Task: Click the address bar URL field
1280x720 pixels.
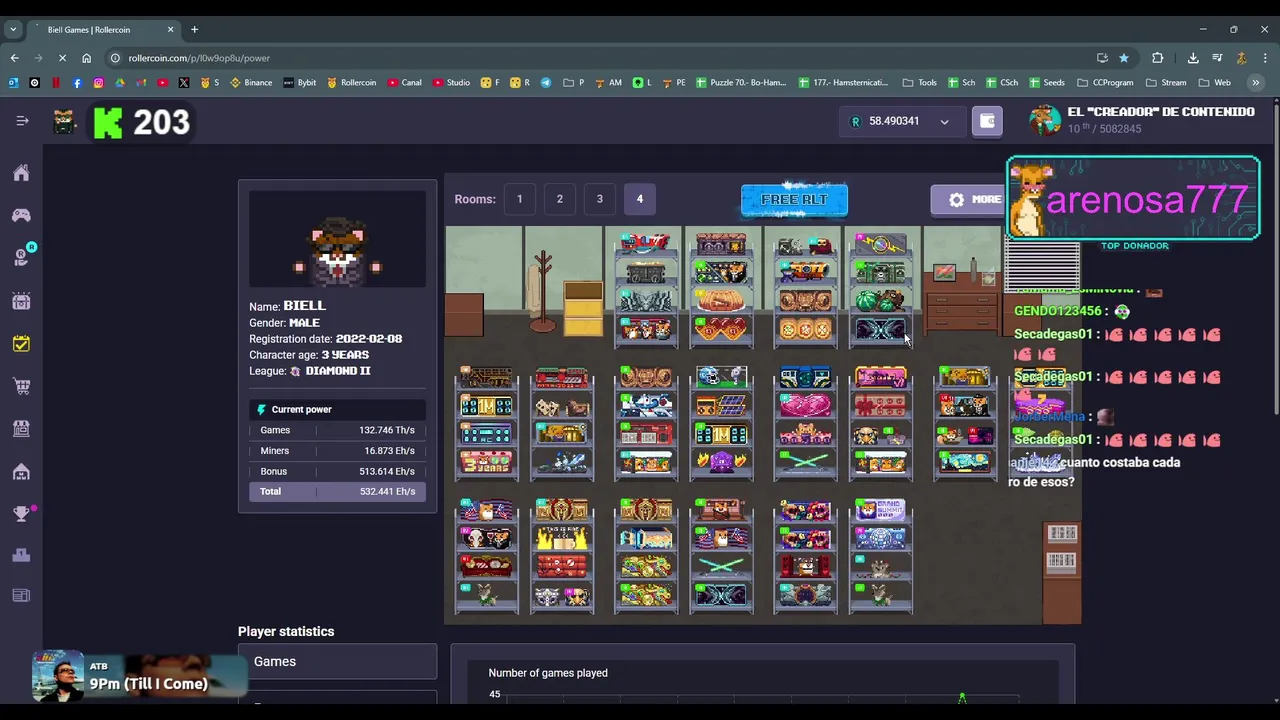Action: pos(600,58)
